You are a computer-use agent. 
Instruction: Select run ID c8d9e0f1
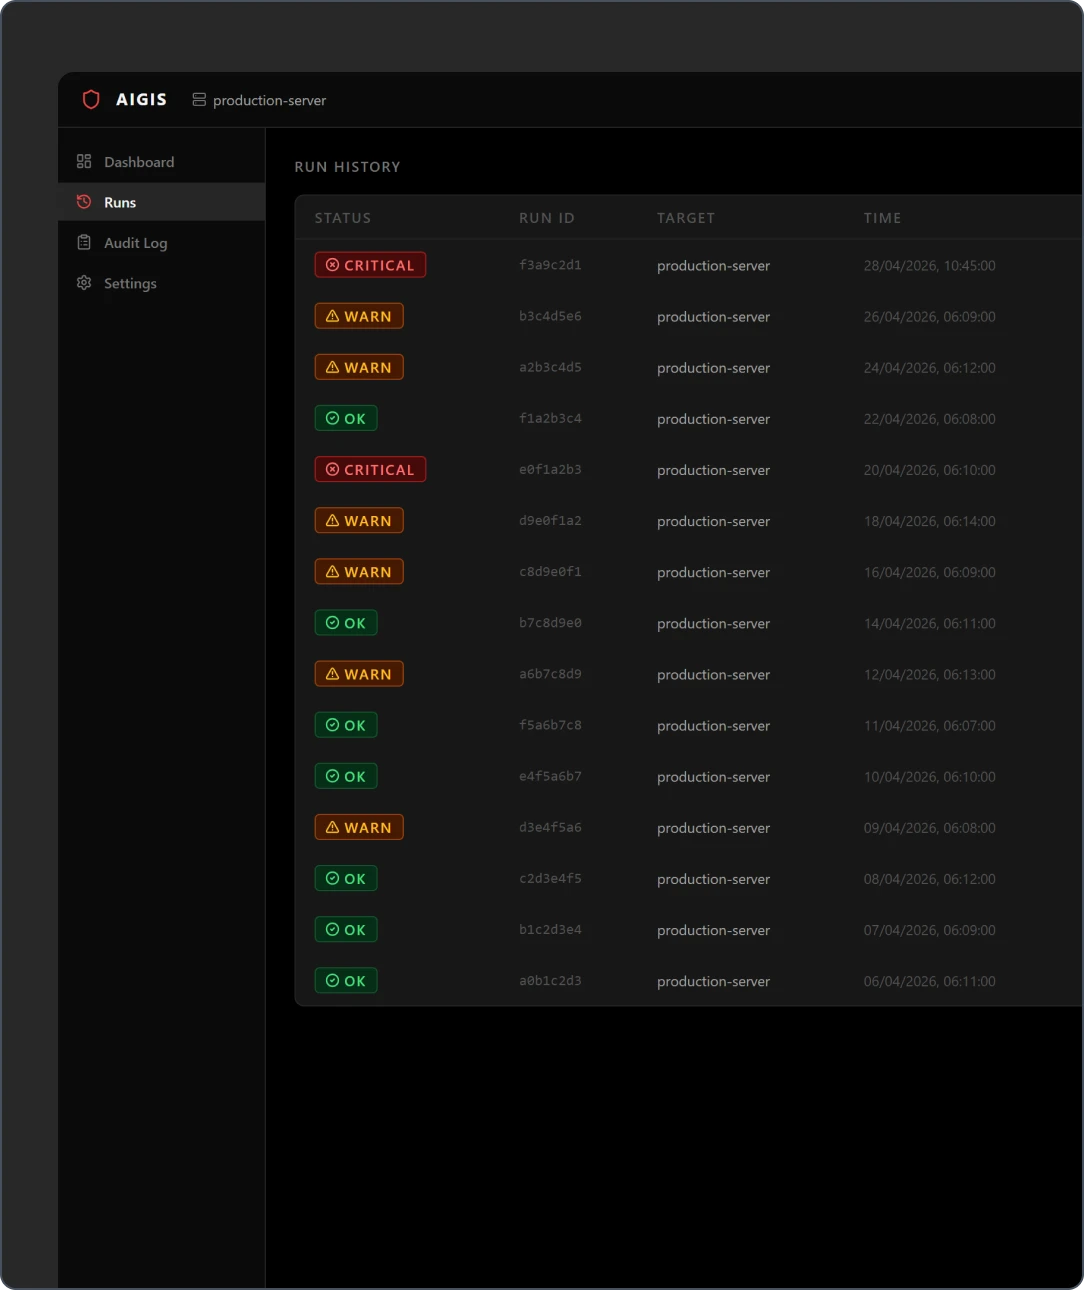pos(550,571)
